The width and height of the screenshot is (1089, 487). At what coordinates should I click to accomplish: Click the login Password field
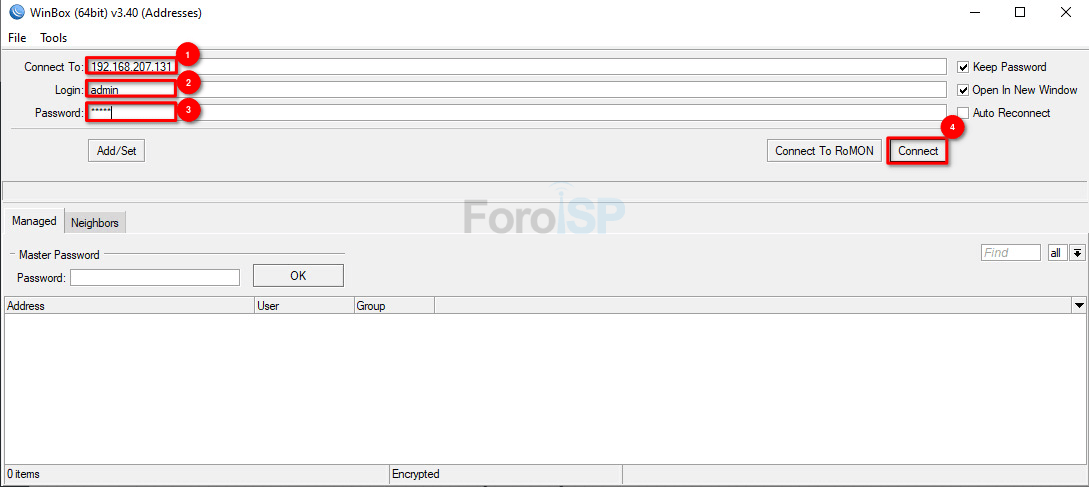[515, 113]
